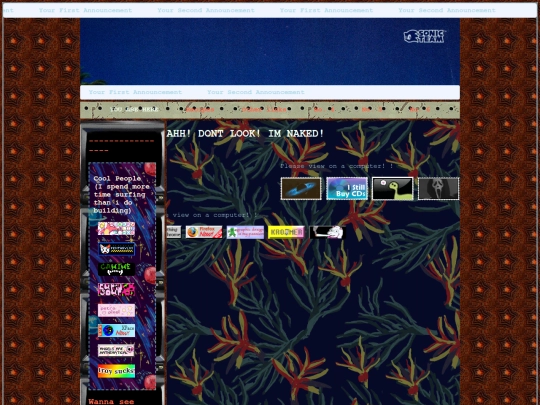Open the Other Links nav item
The image size is (540, 405).
pos(264,110)
